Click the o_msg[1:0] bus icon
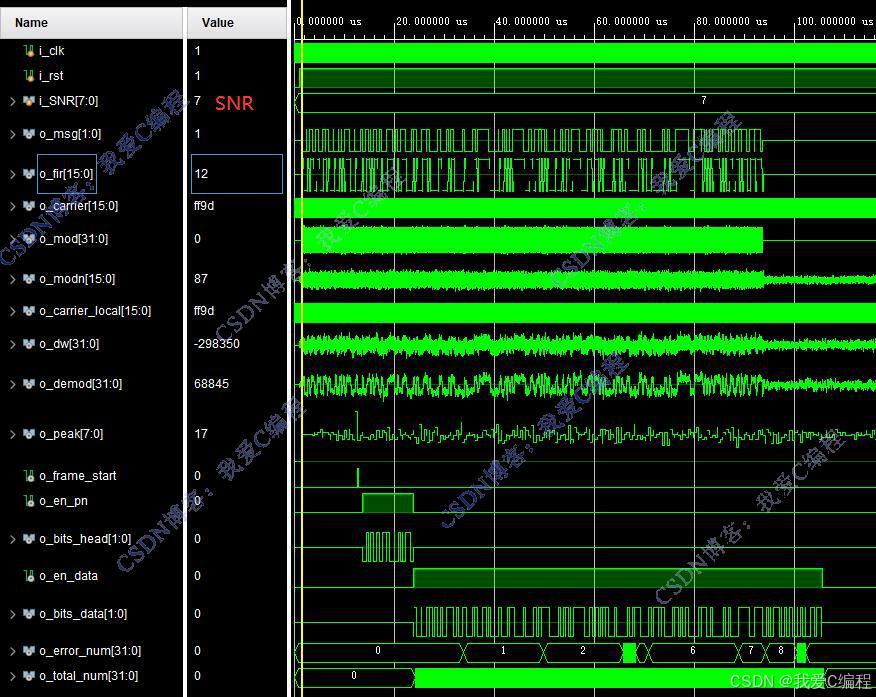Screen dimensions: 876x697 point(28,133)
